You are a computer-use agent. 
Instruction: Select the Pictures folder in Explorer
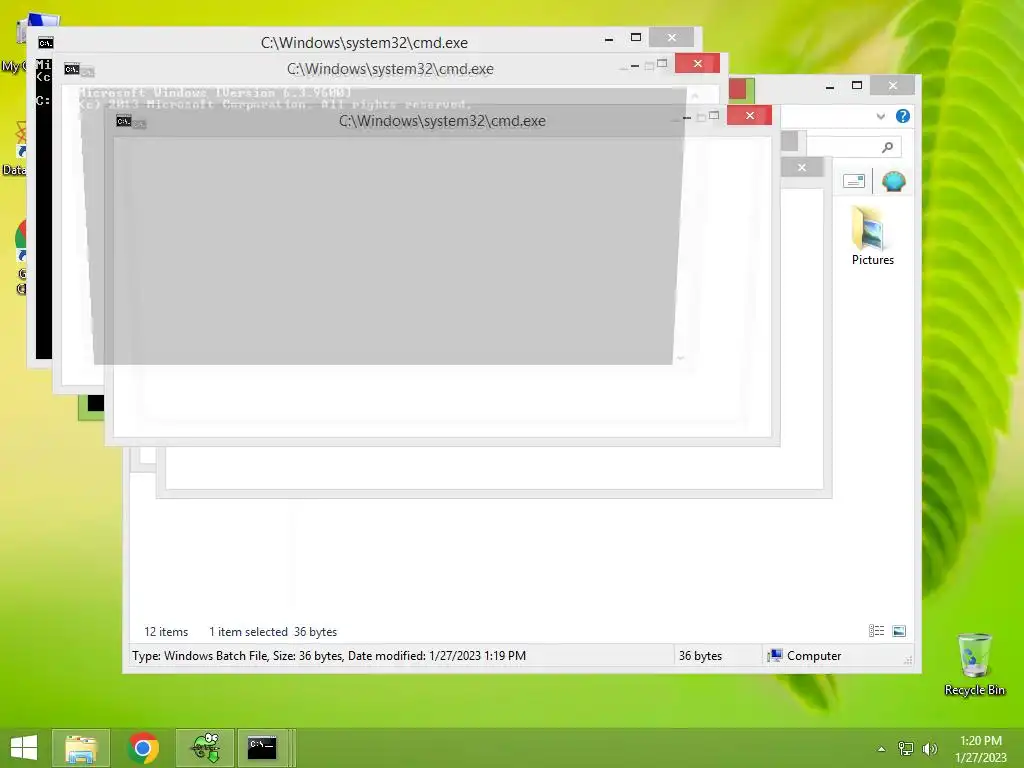(872, 235)
